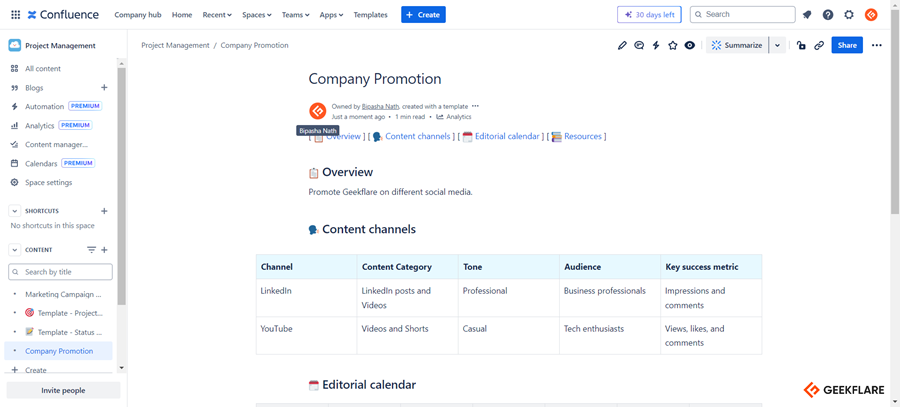Click the sidebar scroll down arrow
This screenshot has height=407, width=900.
(x=121, y=367)
